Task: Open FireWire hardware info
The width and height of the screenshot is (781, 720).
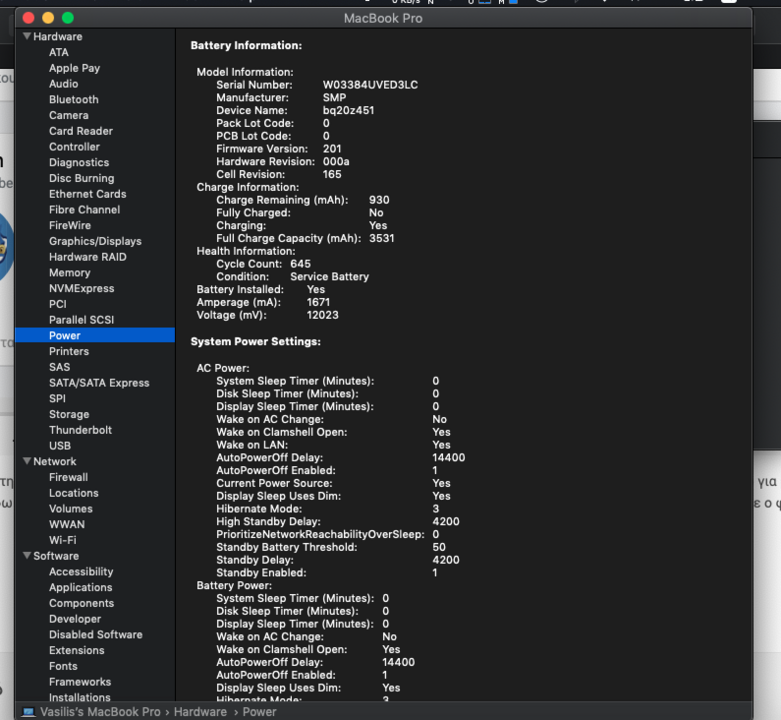Action: click(x=70, y=226)
